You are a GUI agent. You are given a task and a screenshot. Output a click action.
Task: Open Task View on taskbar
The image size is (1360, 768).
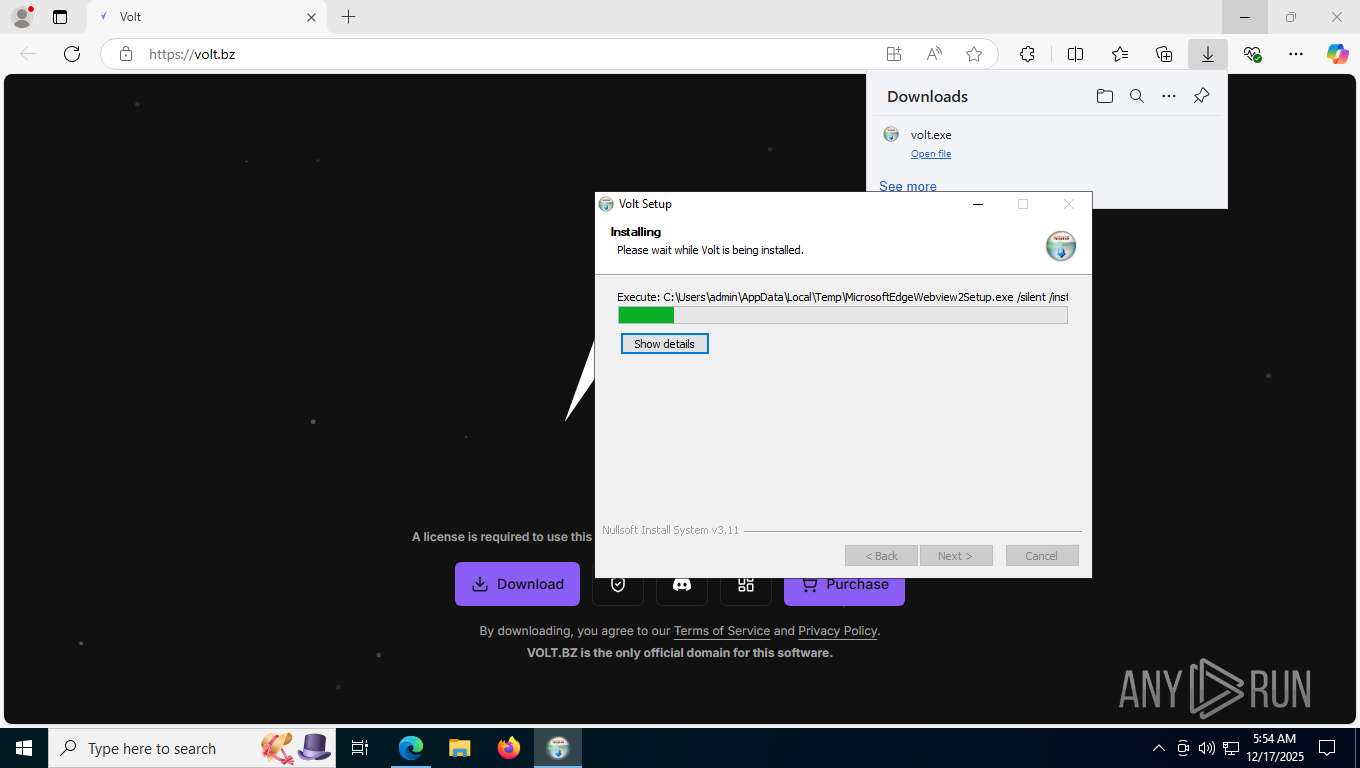pos(360,748)
